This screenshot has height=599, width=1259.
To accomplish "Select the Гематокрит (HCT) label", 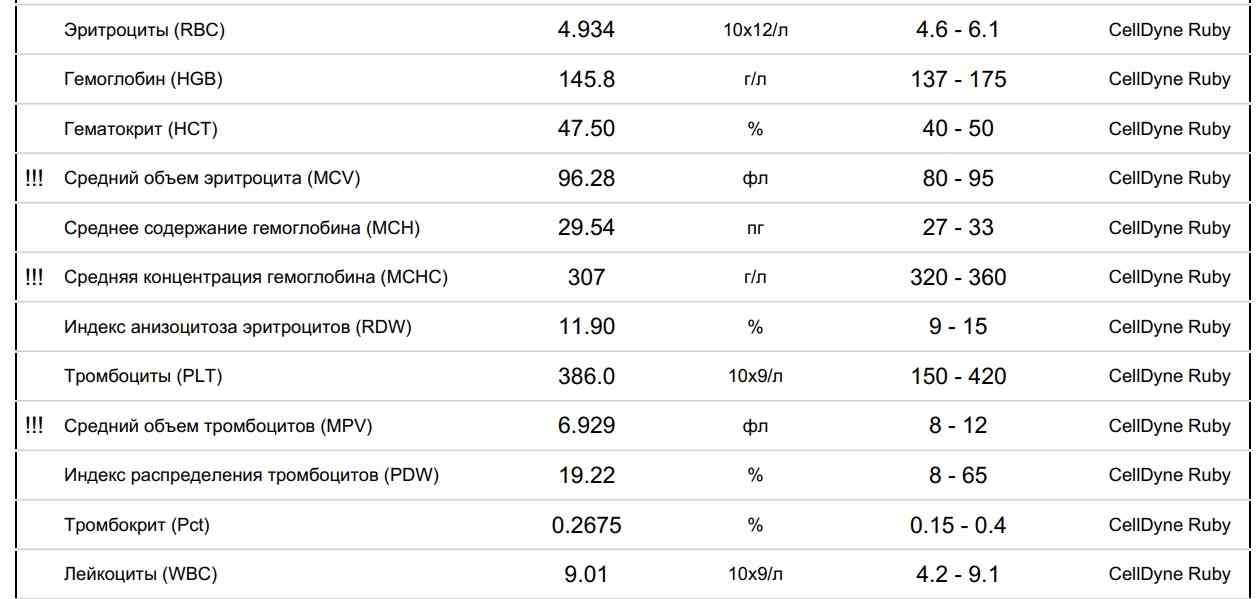I will (x=140, y=129).
